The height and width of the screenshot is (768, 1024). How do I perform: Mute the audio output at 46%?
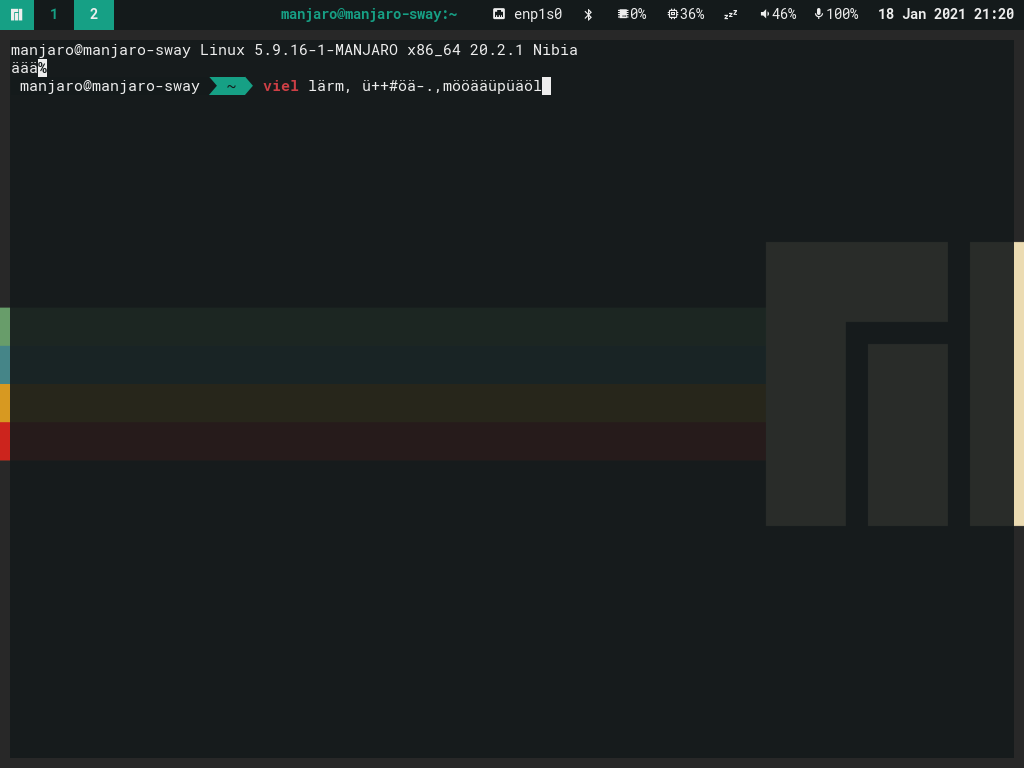(778, 14)
